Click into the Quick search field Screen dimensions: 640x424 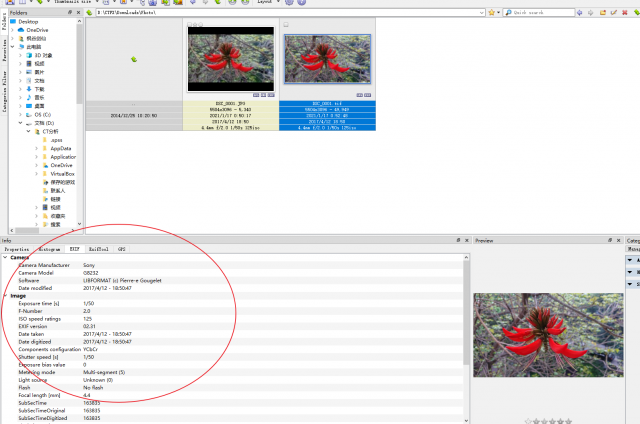click(539, 13)
